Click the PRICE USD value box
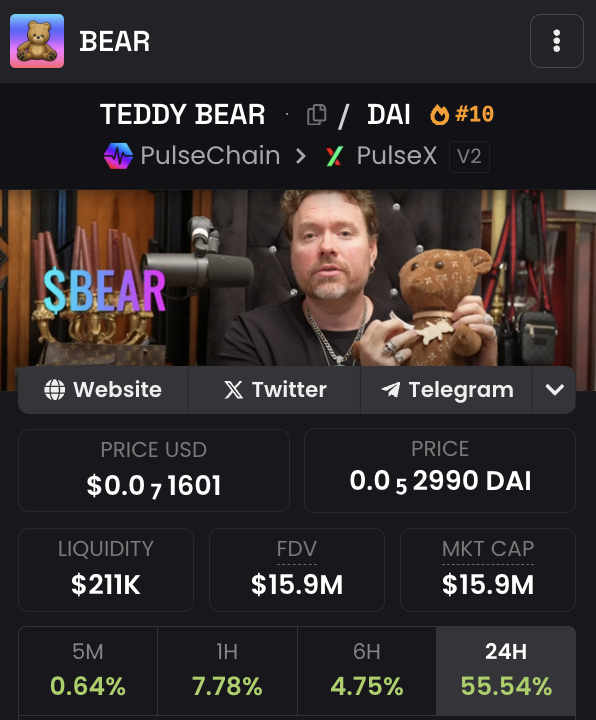The width and height of the screenshot is (596, 720). tap(154, 470)
